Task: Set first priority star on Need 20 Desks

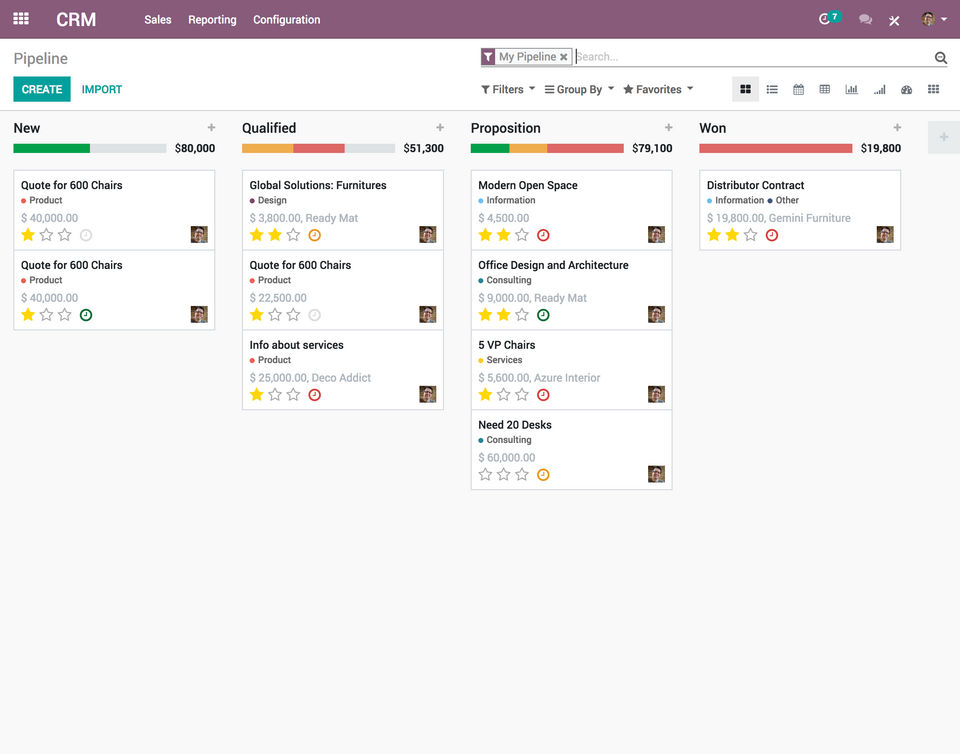Action: pyautogui.click(x=486, y=474)
